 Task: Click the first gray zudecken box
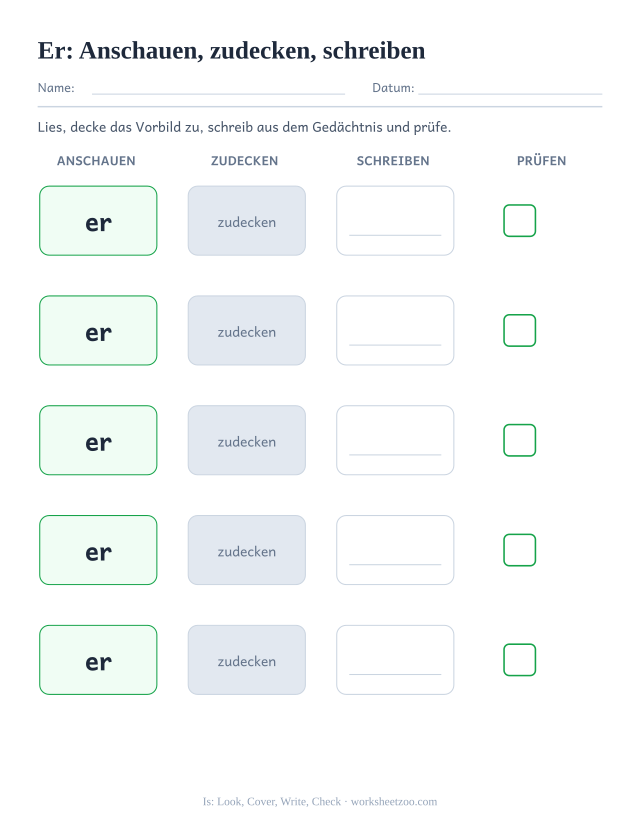[247, 220]
